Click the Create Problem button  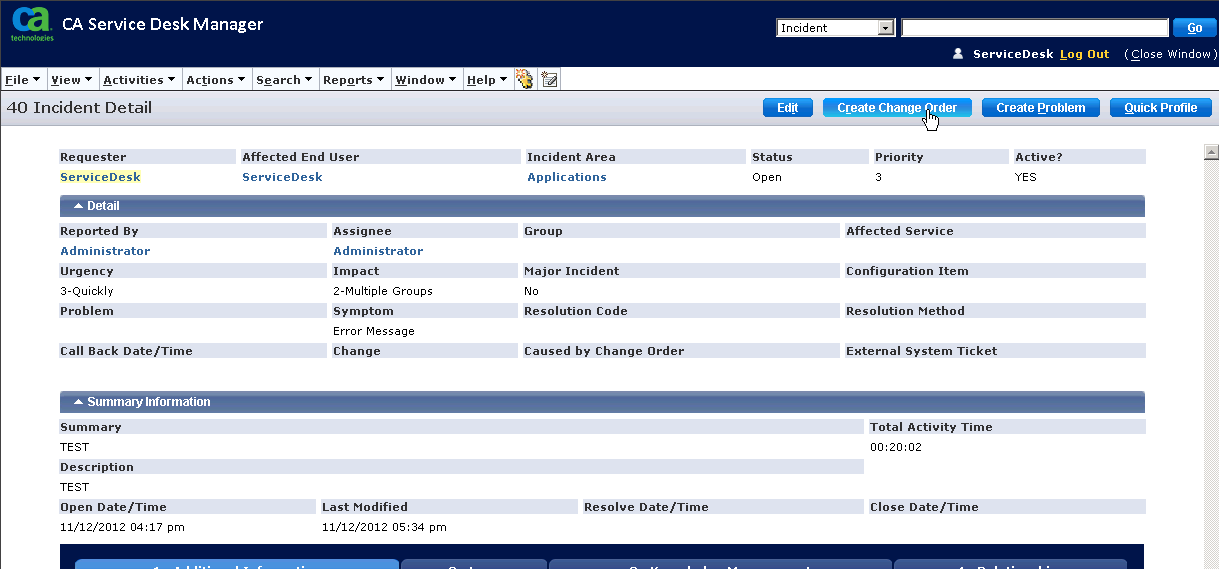[1041, 108]
